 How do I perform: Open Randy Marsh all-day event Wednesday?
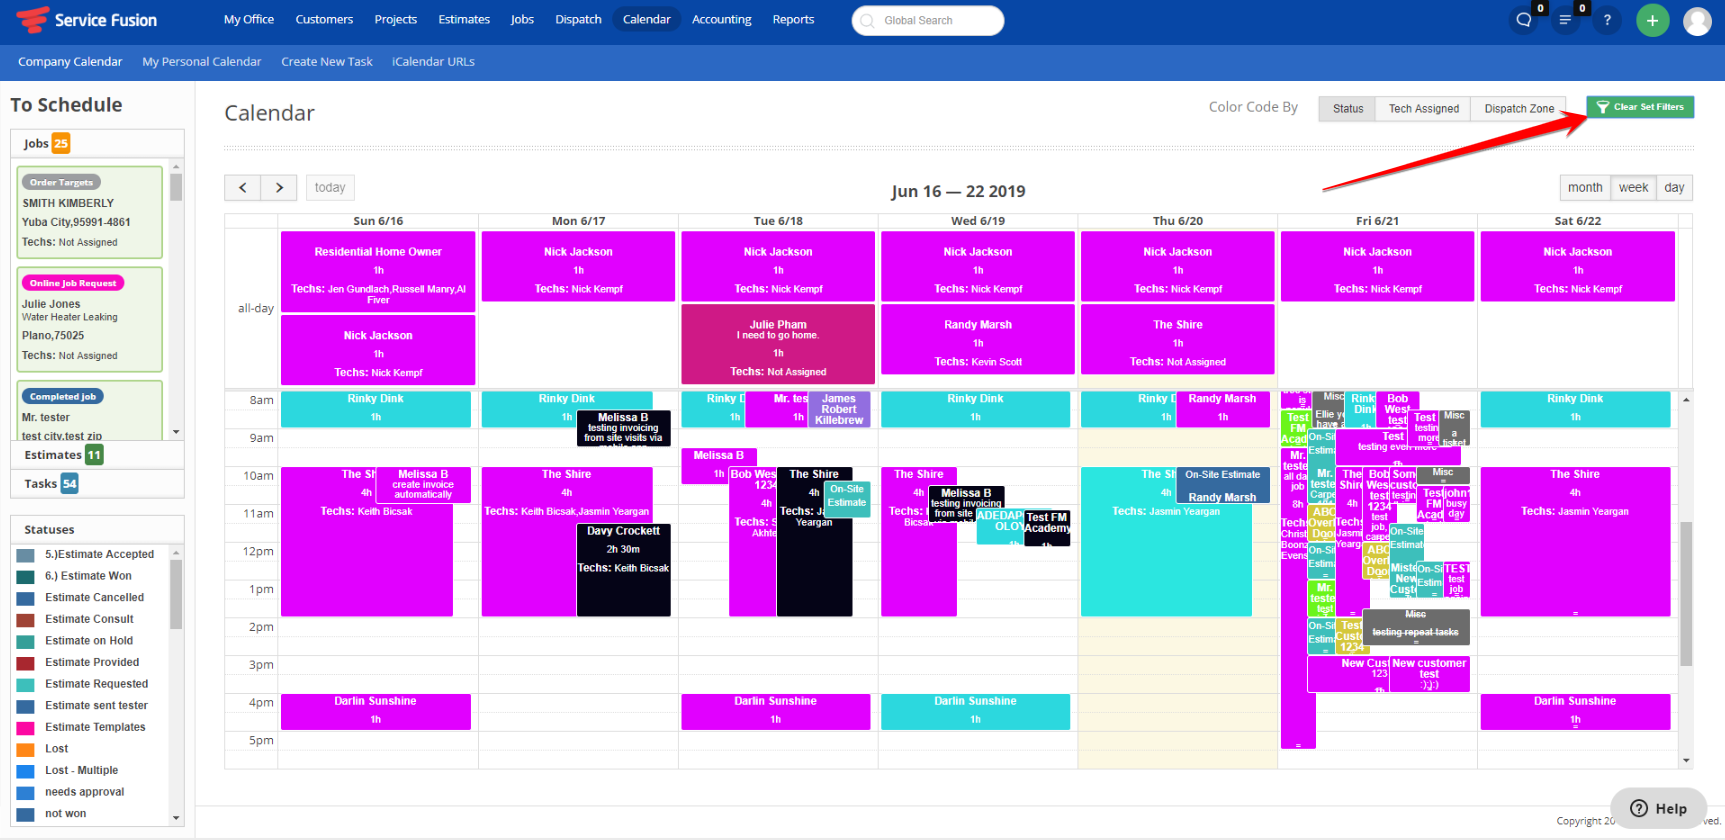pyautogui.click(x=978, y=340)
